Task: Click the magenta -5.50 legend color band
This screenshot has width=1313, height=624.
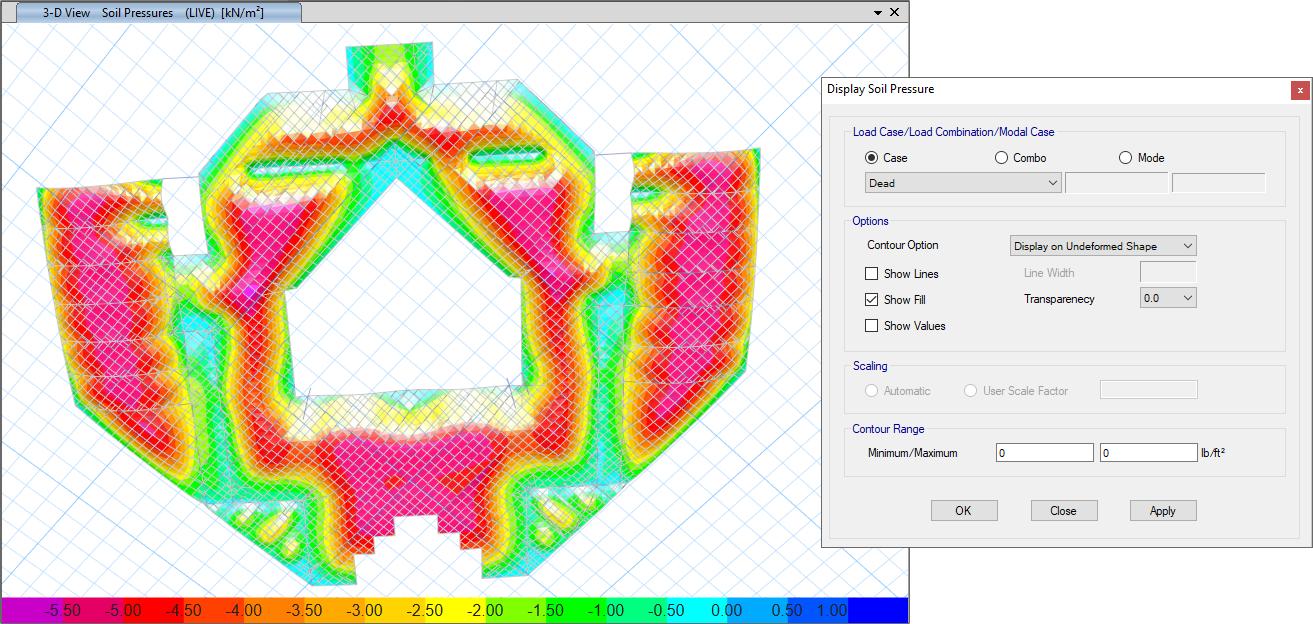Action: click(x=30, y=610)
